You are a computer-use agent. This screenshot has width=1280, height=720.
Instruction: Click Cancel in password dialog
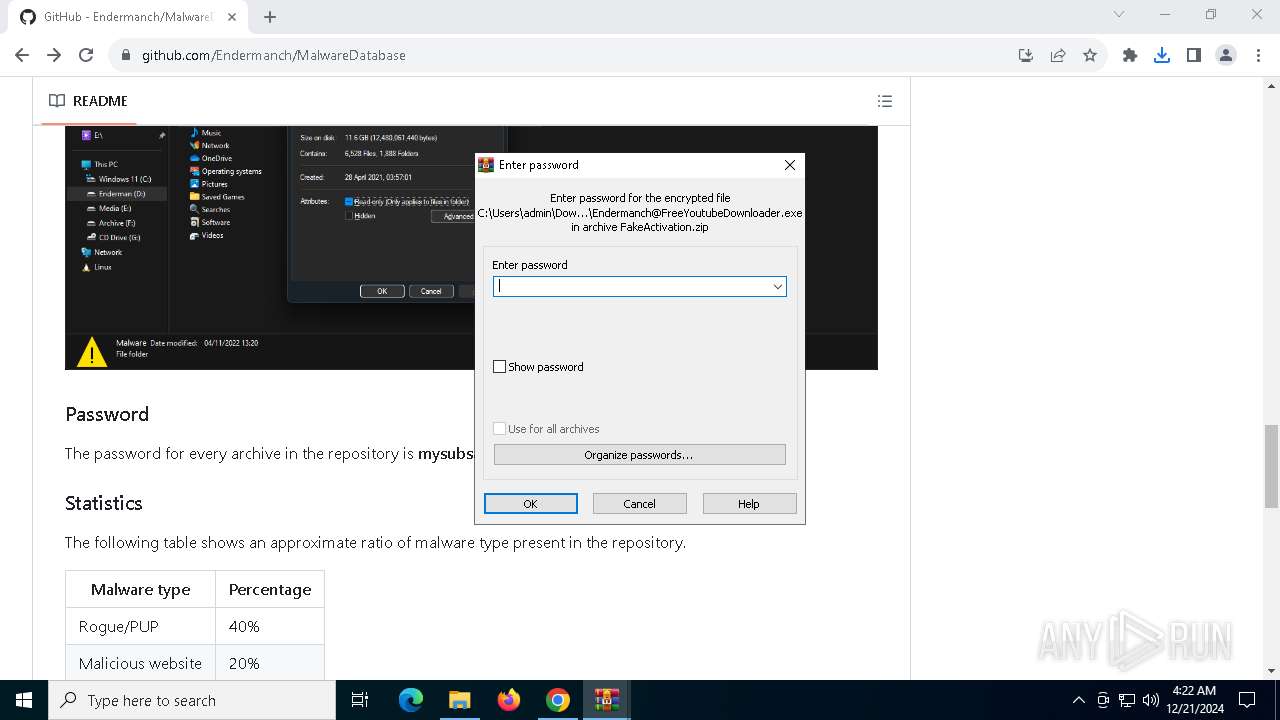640,504
